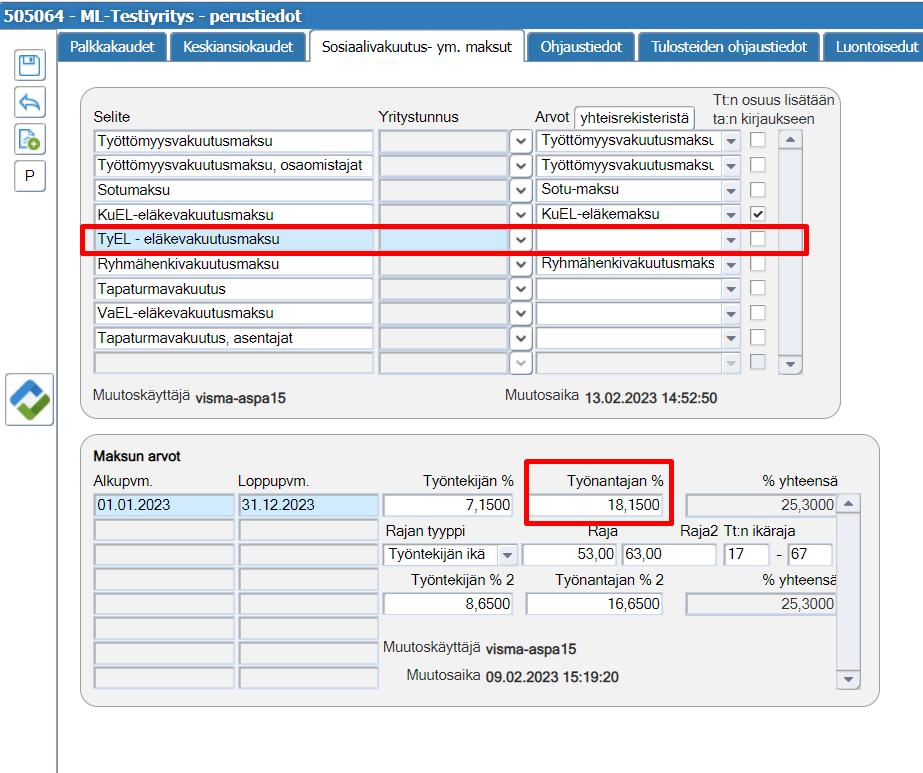The image size is (923, 773).
Task: Click the new document icon
Action: tap(29, 140)
